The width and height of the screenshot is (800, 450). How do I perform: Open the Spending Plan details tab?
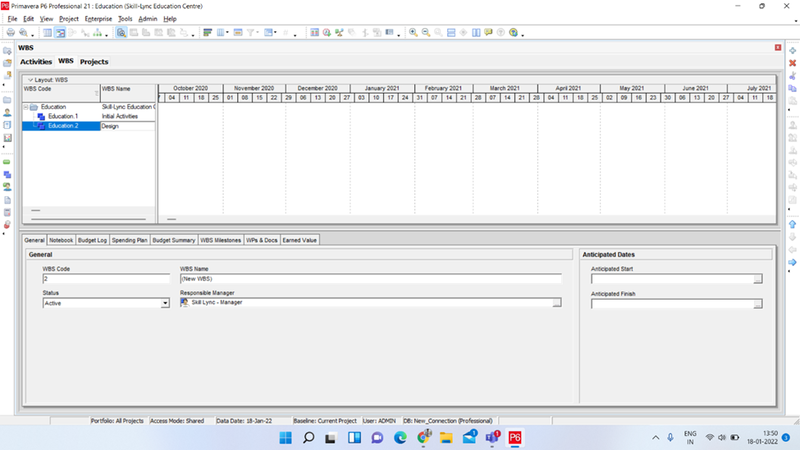pos(130,240)
